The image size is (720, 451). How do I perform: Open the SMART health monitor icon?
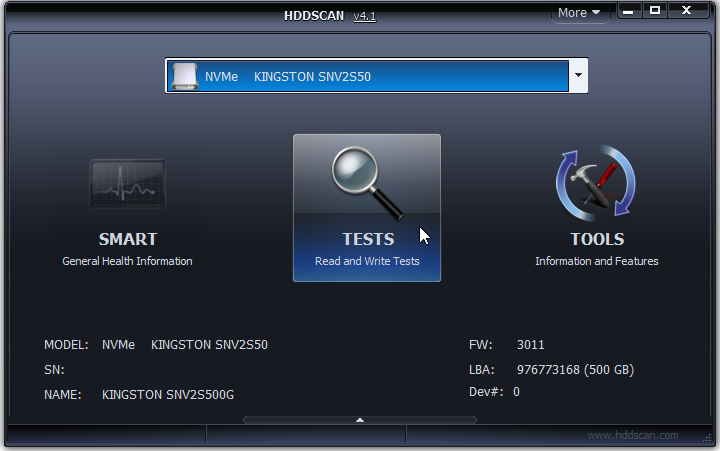pyautogui.click(x=127, y=184)
